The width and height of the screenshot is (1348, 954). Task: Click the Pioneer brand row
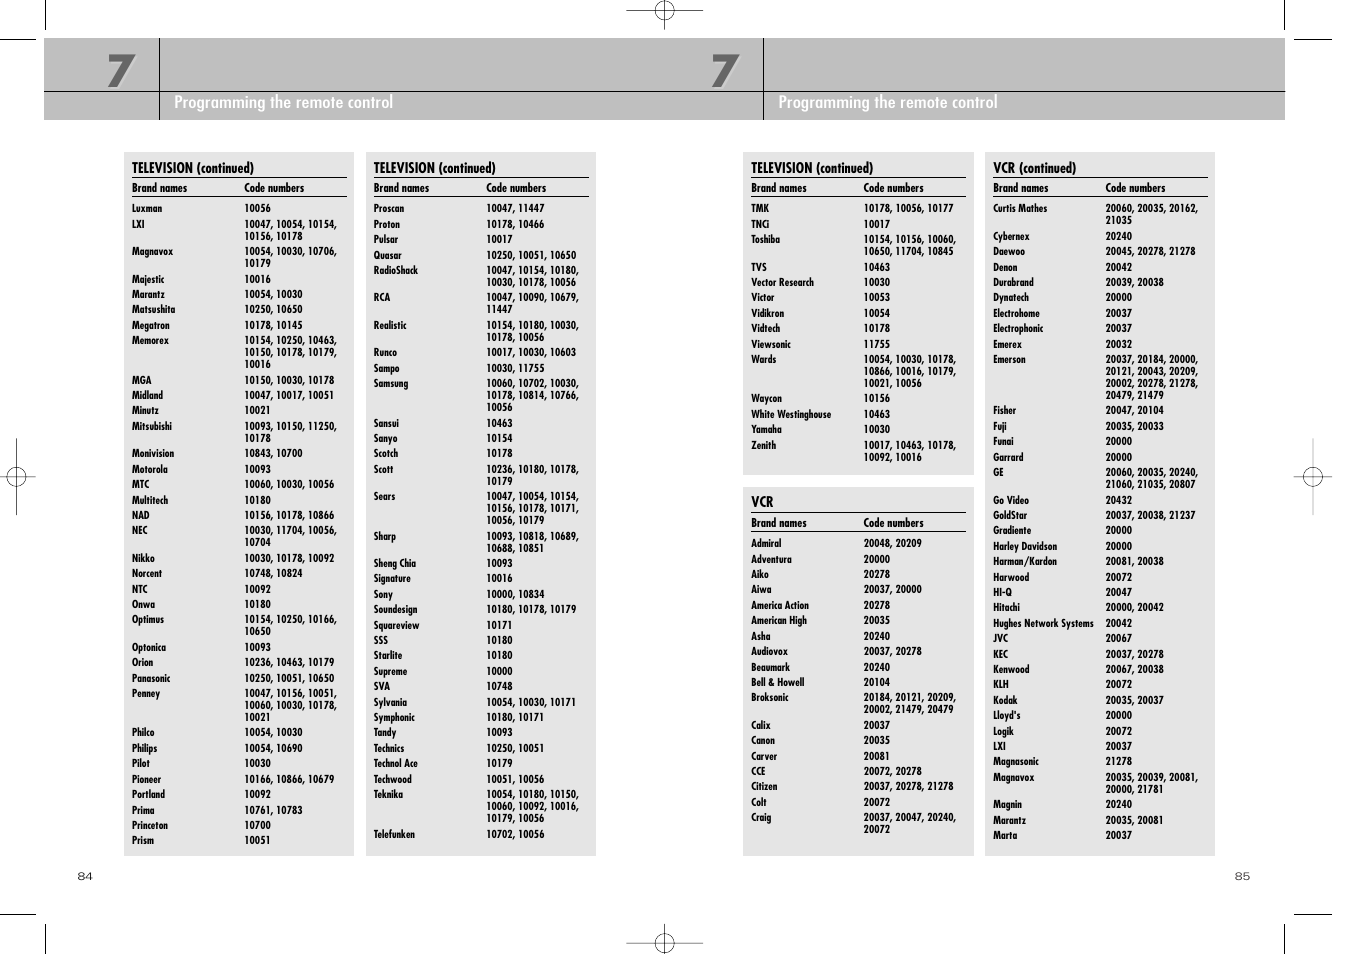(x=146, y=780)
